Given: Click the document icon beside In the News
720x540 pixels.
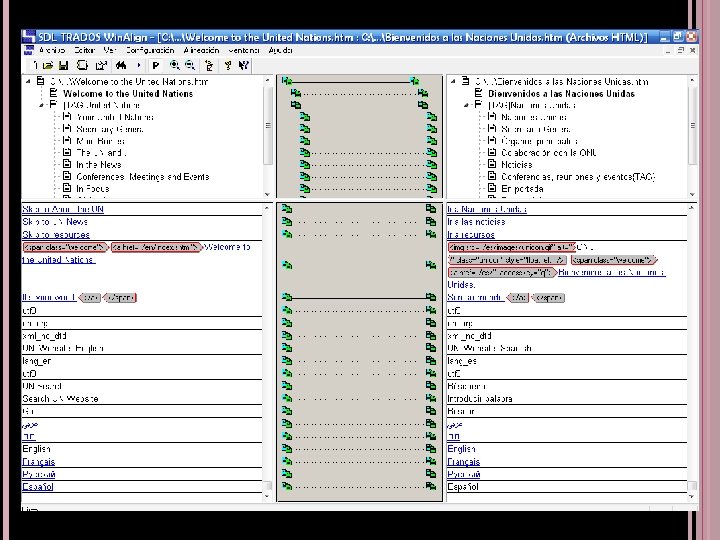Looking at the screenshot, I should click(67, 164).
